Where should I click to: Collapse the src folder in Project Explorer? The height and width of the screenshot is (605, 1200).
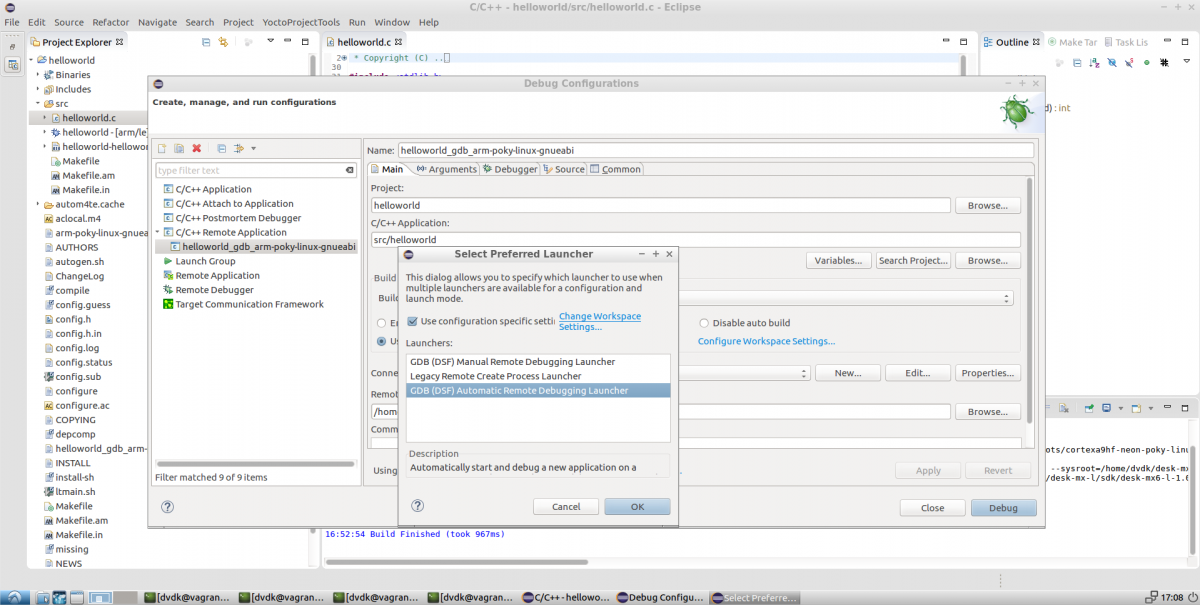click(38, 104)
